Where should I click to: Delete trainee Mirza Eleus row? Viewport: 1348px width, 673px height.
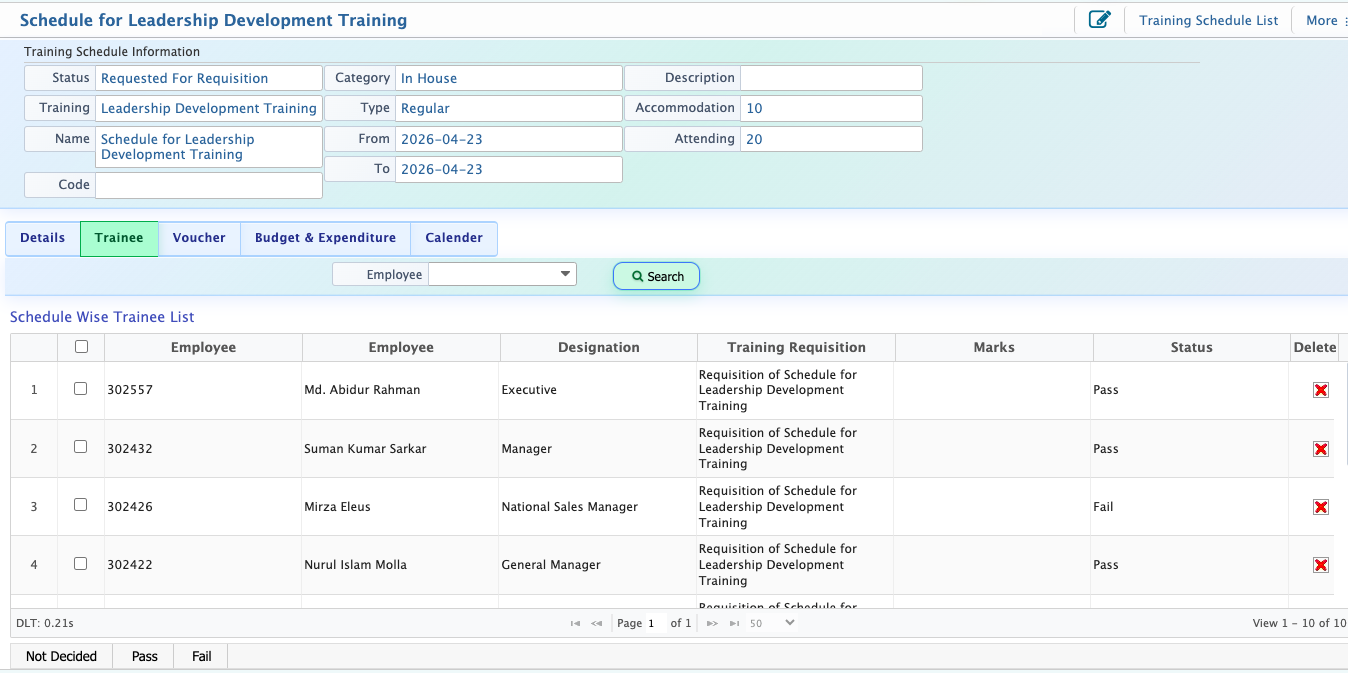coord(1320,507)
